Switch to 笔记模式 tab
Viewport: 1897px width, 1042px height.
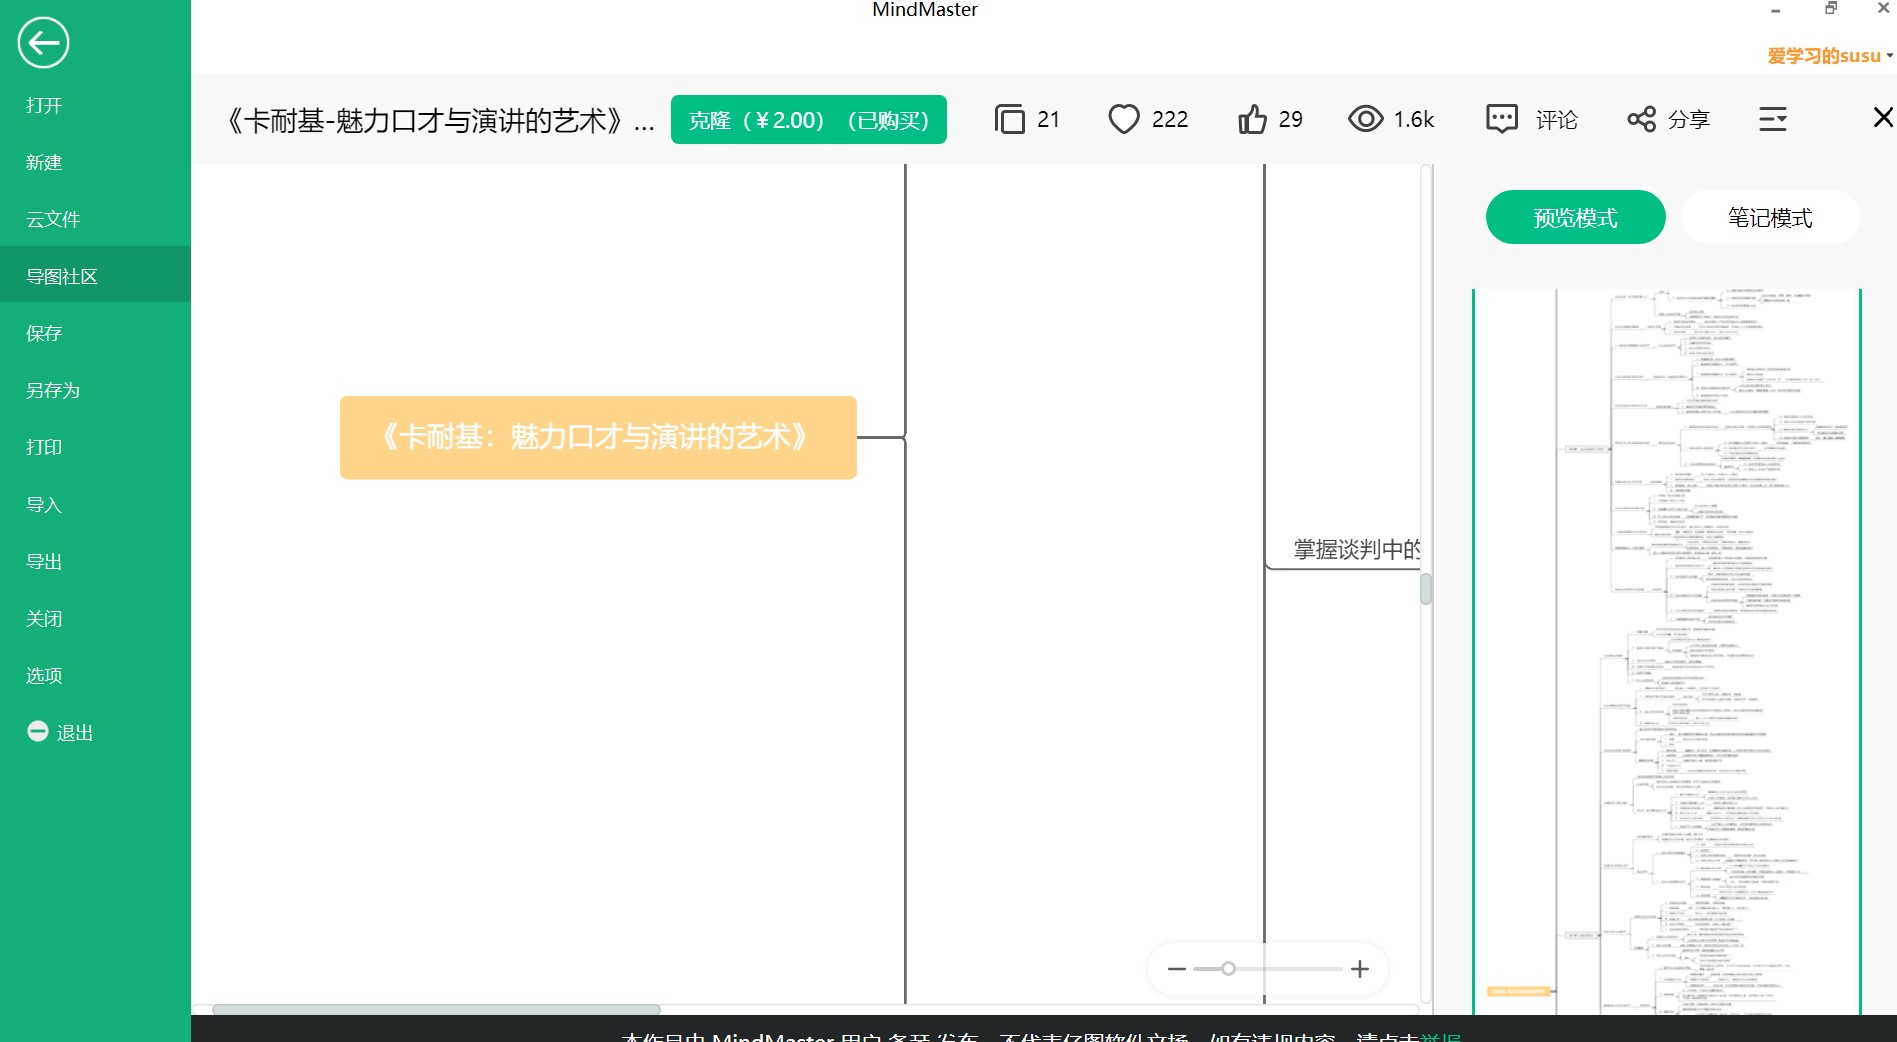(1770, 217)
